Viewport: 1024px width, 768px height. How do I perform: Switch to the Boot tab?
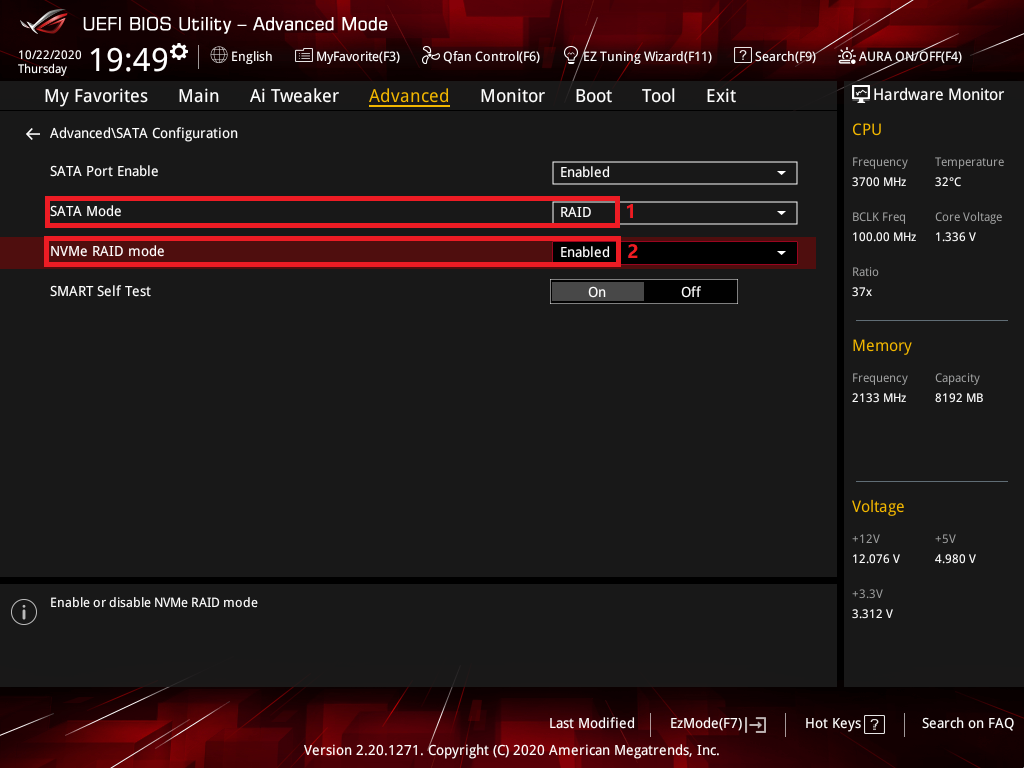593,96
